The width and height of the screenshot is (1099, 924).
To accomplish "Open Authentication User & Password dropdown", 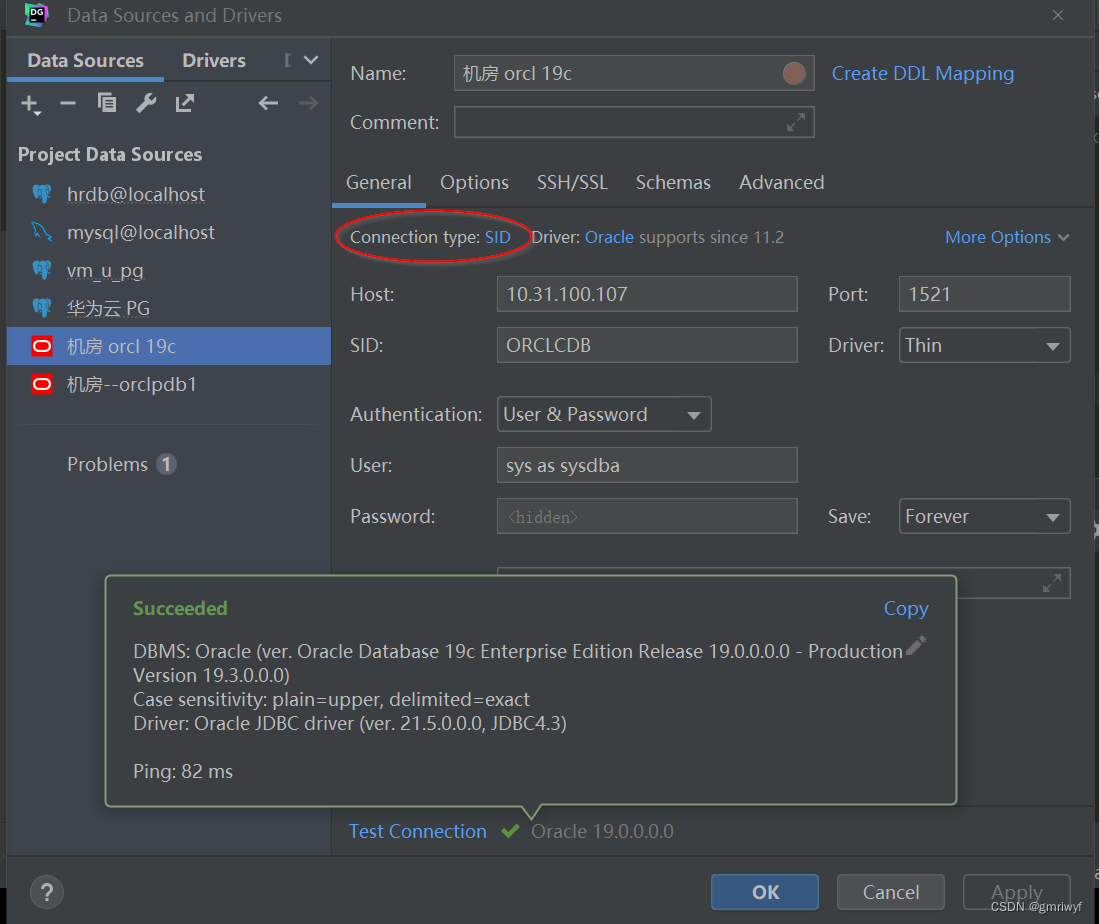I will coord(603,414).
